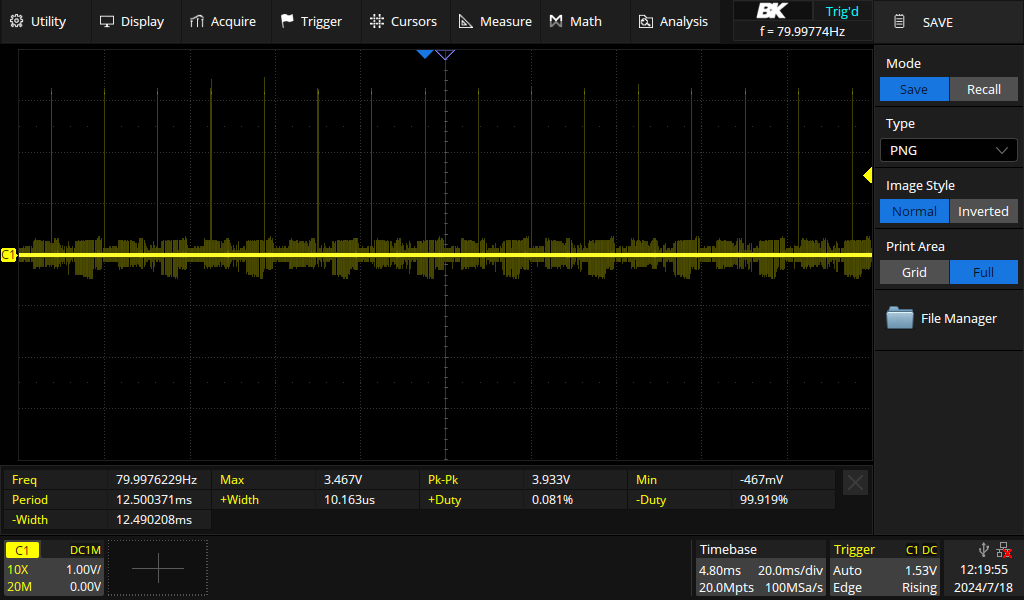1024x600 pixels.
Task: Select the C1 channel descriptor box
Action: 54,565
